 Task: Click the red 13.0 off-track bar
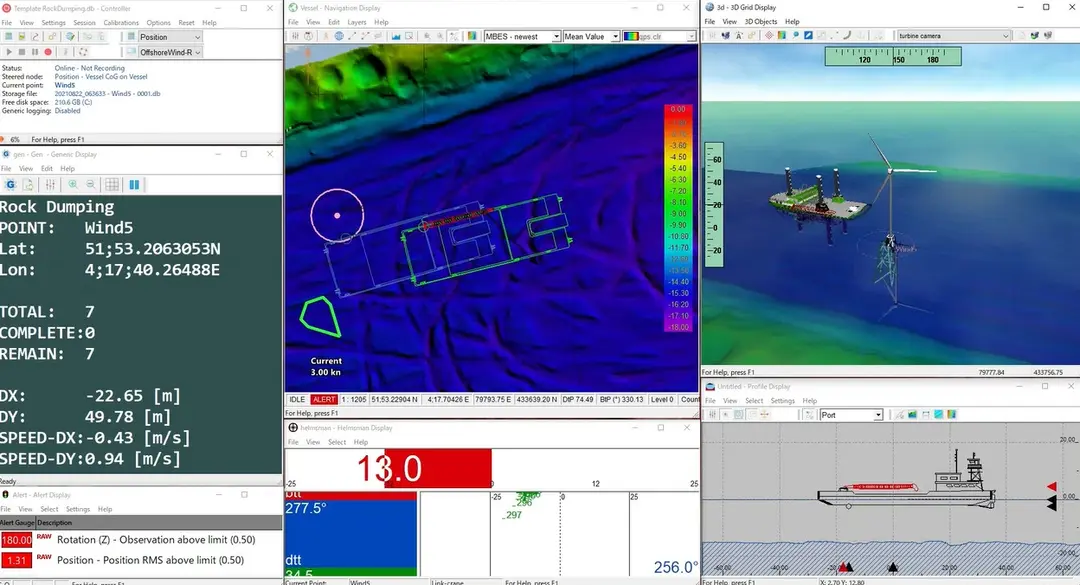438,469
